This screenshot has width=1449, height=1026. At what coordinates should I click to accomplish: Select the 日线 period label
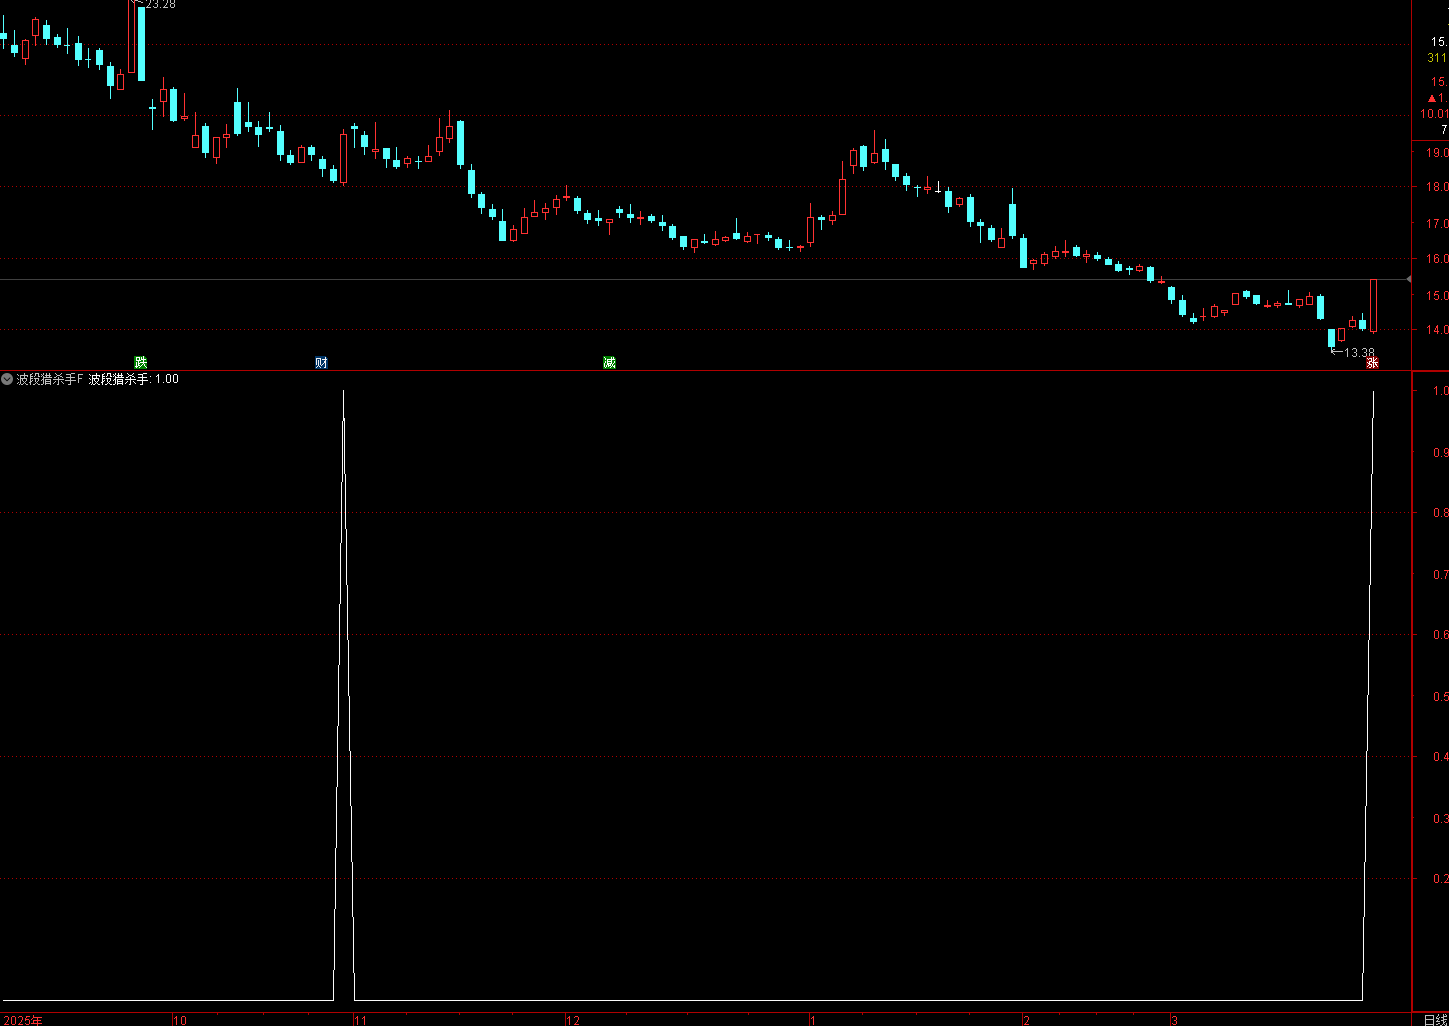1435,1020
